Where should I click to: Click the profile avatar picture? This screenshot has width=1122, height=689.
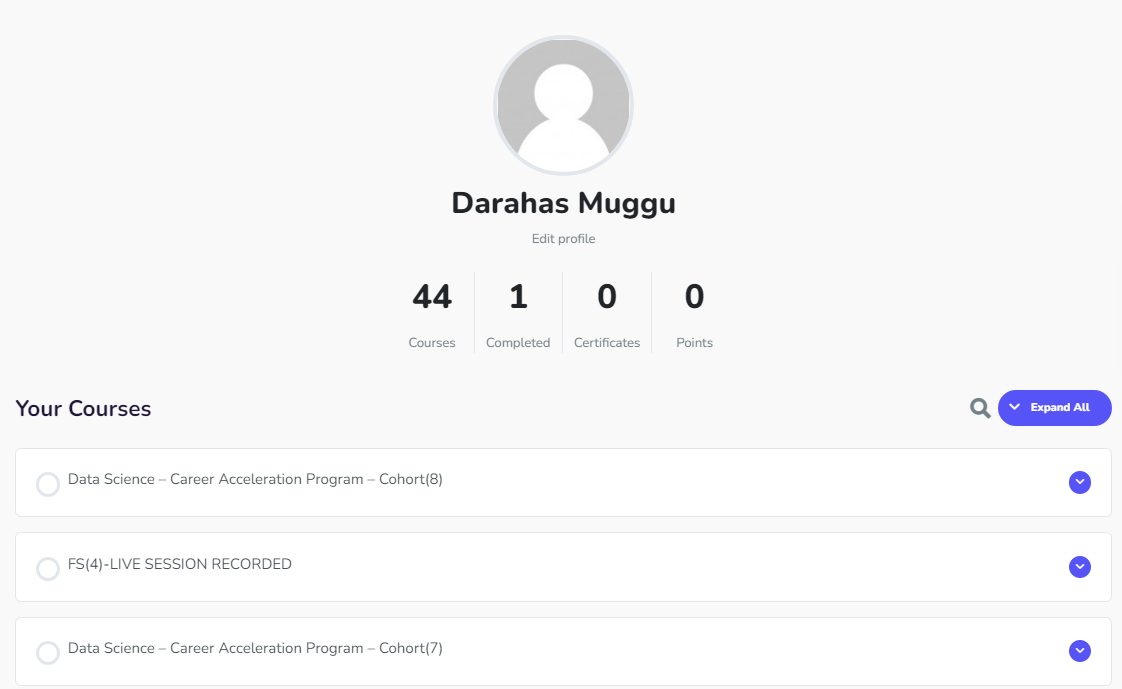tap(563, 105)
